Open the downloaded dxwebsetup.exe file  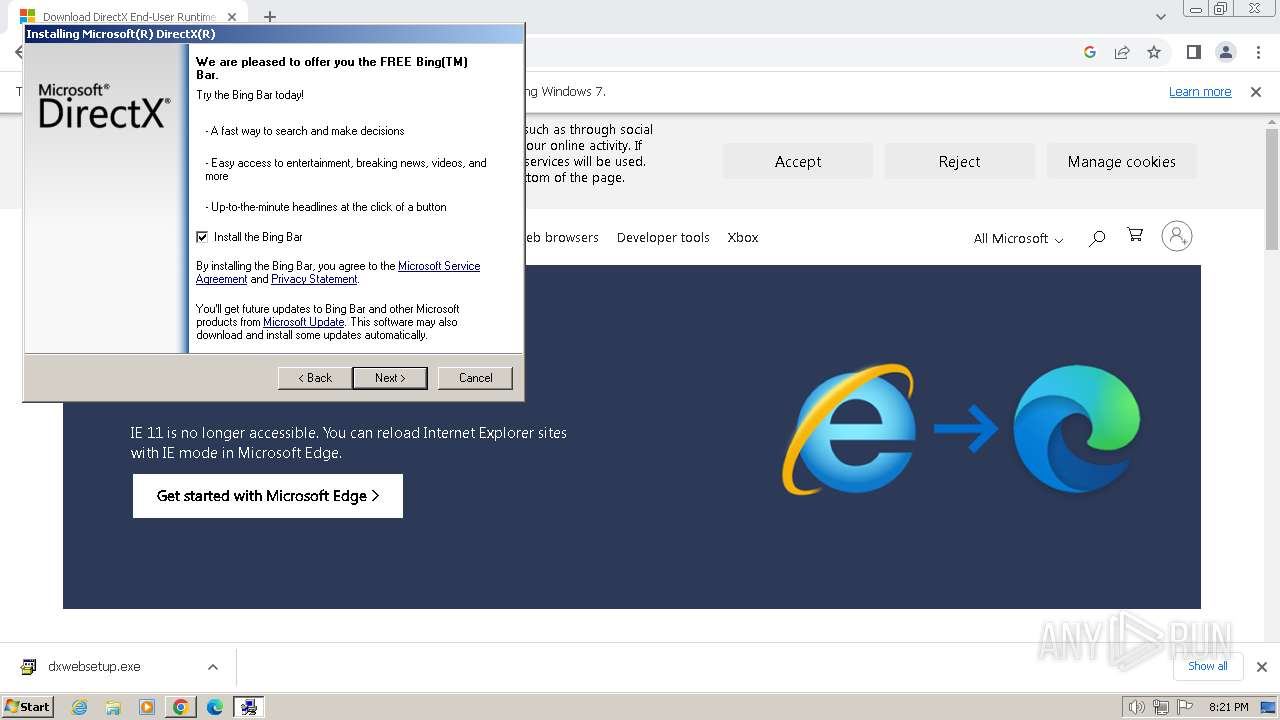point(95,667)
